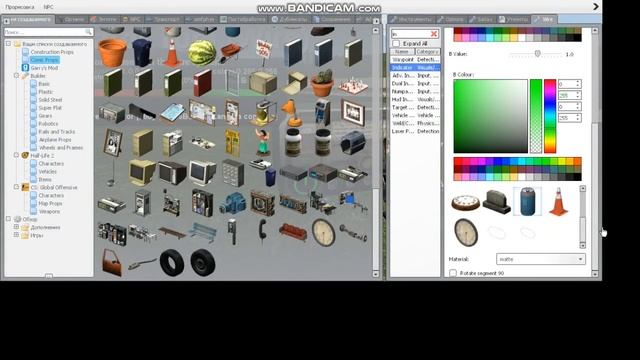Screen dimensions: 640x360
Task: Spawn the watermelon prop
Action: [x=202, y=53]
